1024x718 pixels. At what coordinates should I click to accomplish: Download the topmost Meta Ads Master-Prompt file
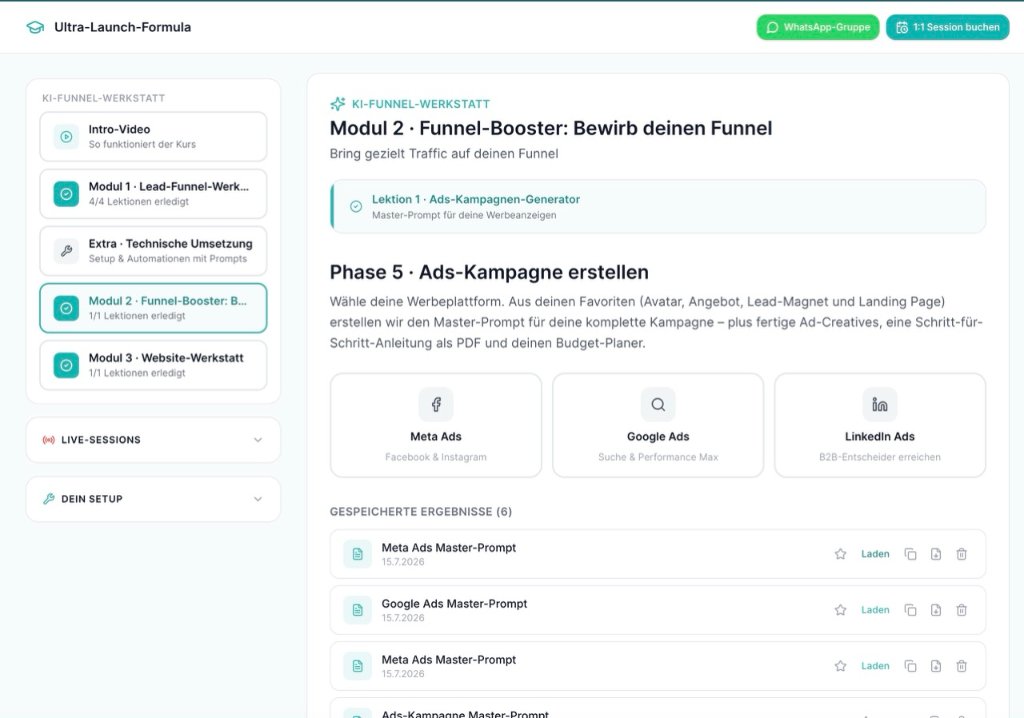(x=936, y=554)
